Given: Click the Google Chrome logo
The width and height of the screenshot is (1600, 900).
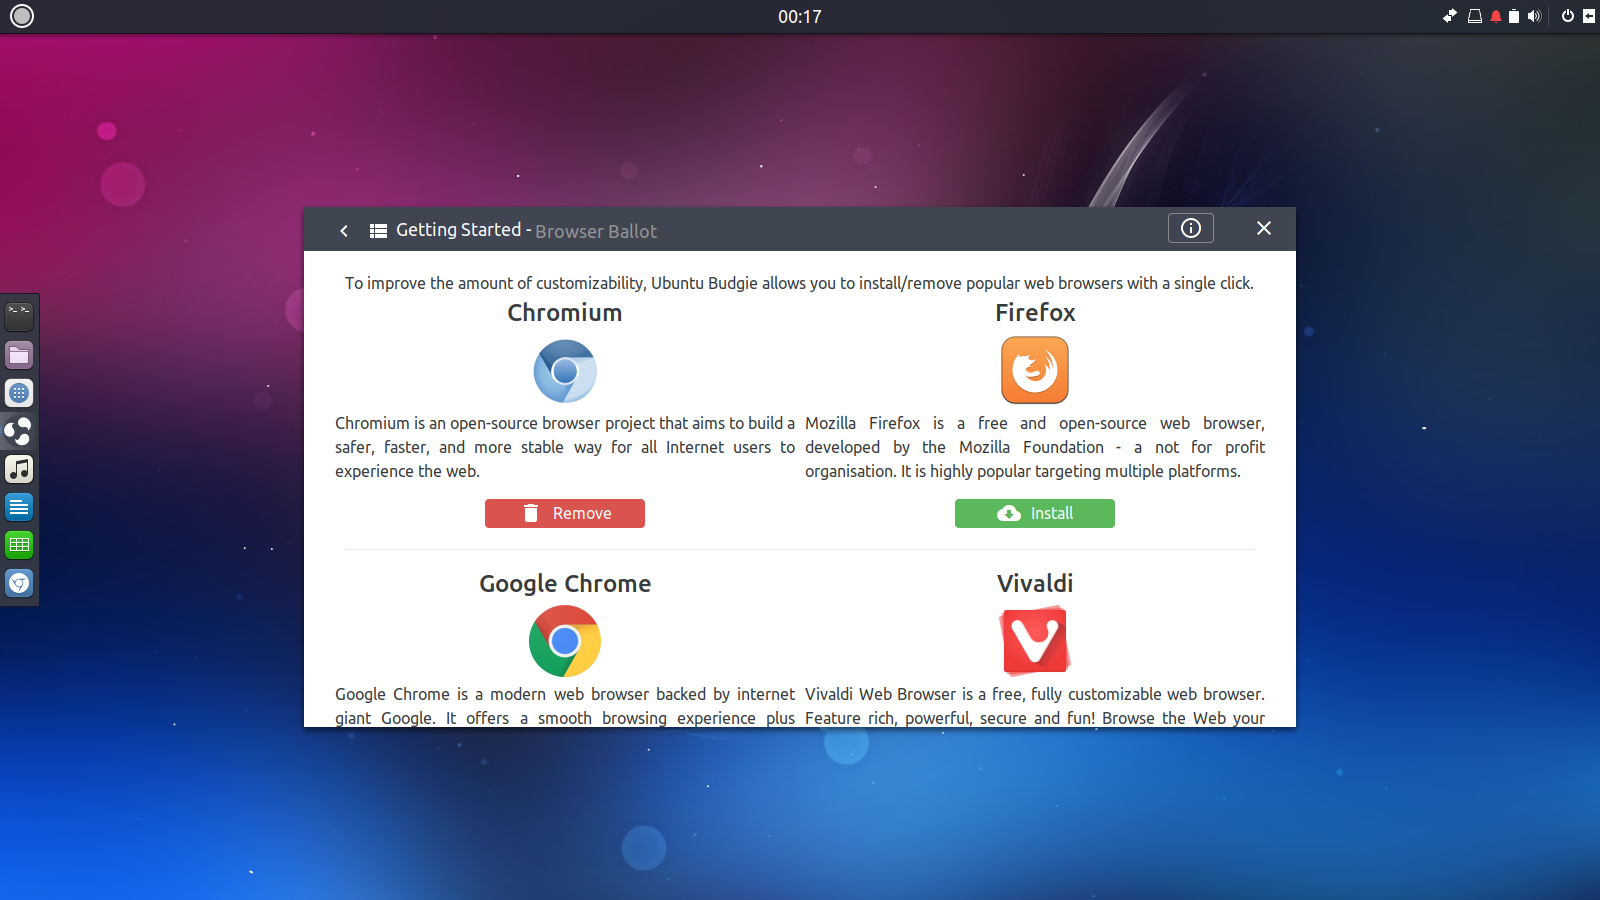Looking at the screenshot, I should click(565, 641).
